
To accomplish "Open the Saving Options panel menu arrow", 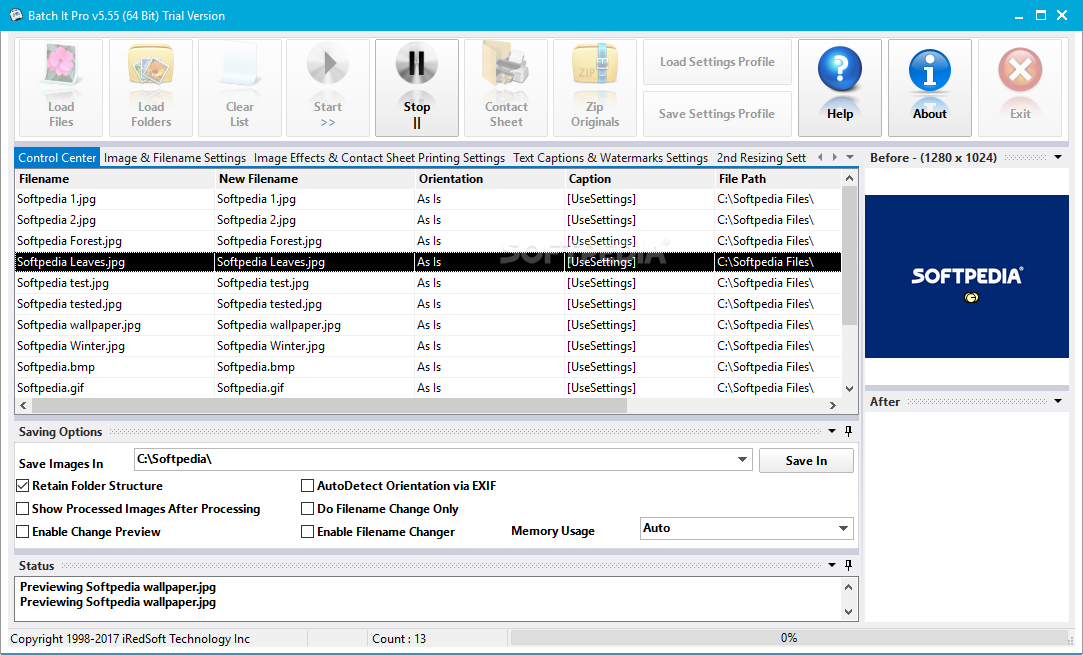I will tap(832, 431).
